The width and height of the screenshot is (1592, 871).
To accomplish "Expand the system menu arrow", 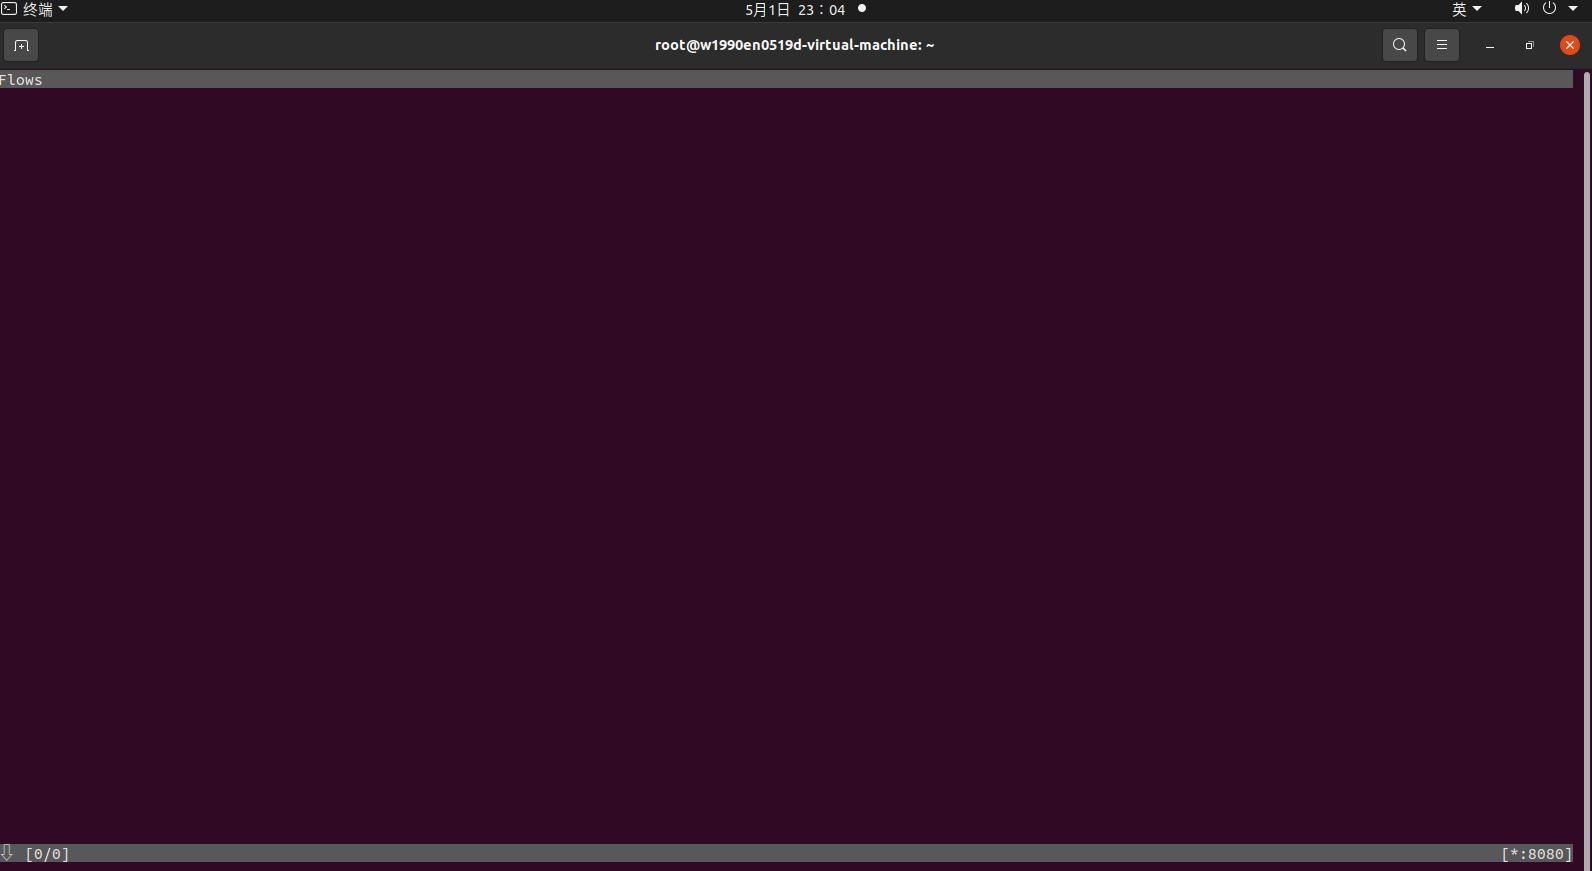I will coord(1572,9).
